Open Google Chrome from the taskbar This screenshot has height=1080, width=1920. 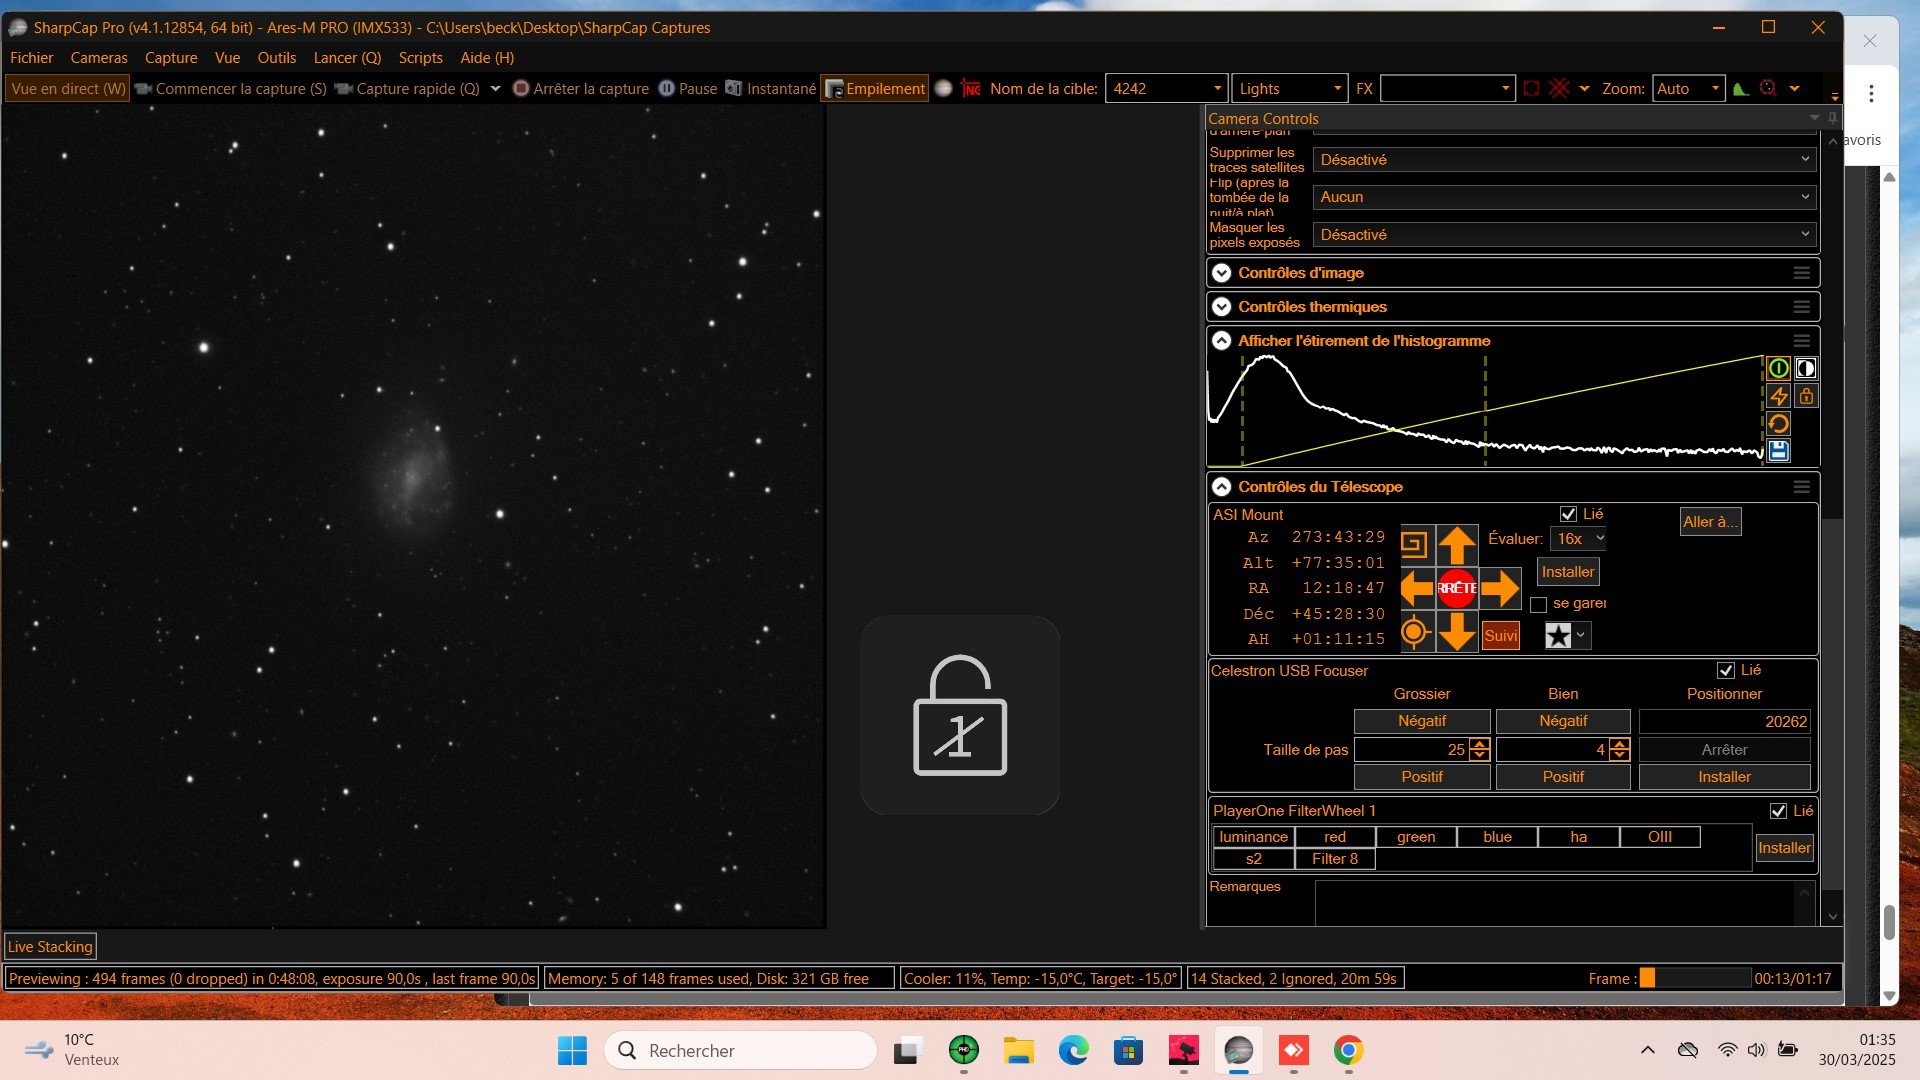click(x=1348, y=1050)
